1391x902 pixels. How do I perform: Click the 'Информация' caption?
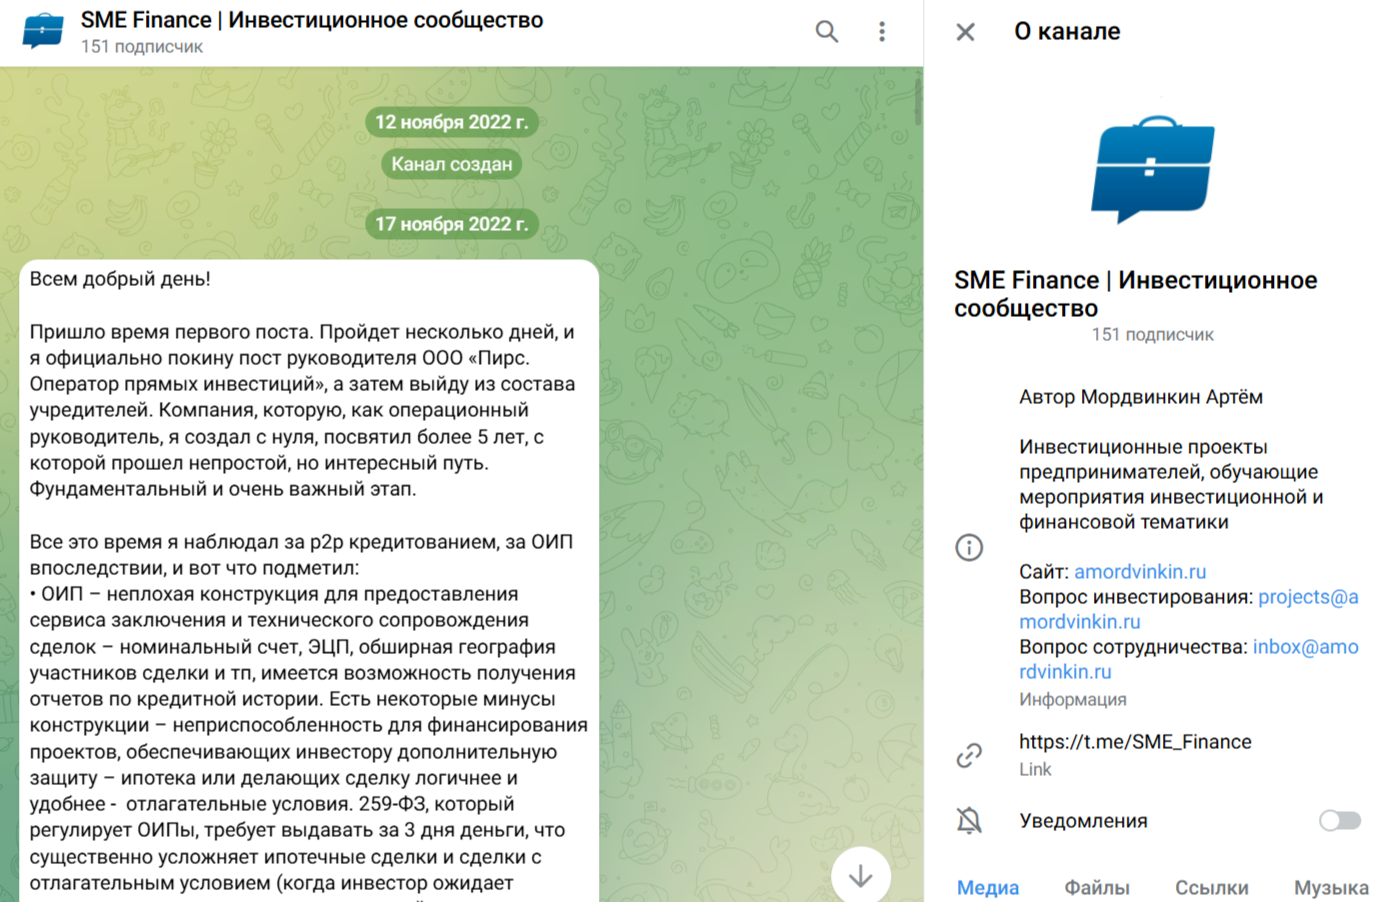click(1073, 700)
